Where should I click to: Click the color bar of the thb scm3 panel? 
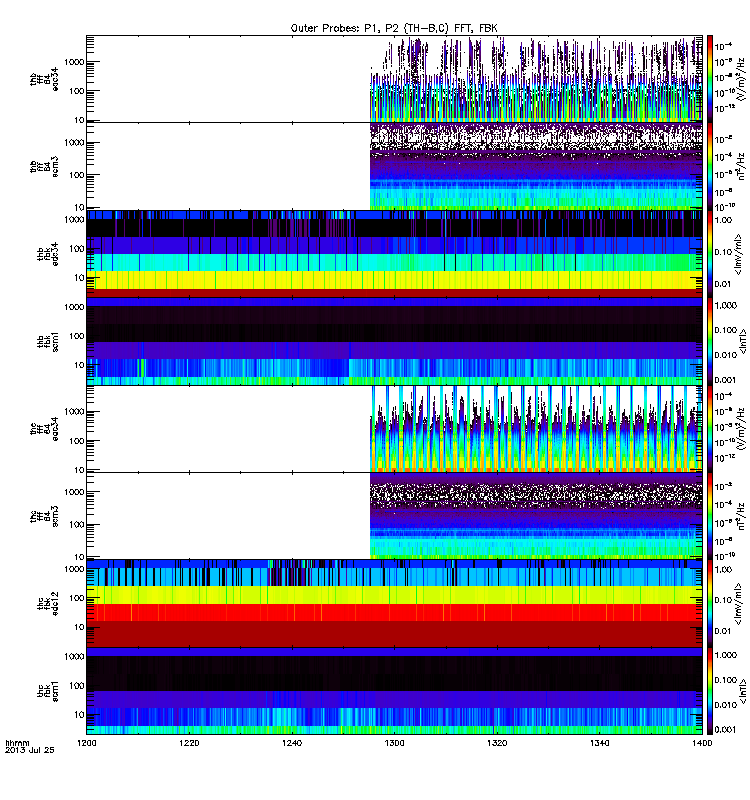(x=710, y=166)
